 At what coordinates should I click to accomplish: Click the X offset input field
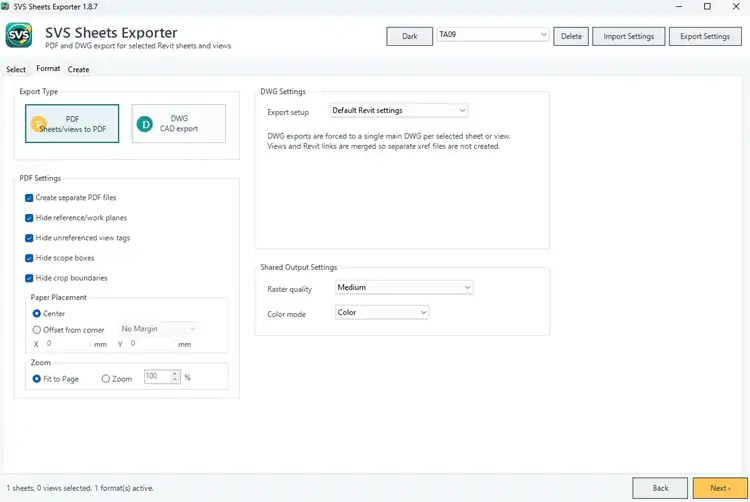click(x=67, y=343)
